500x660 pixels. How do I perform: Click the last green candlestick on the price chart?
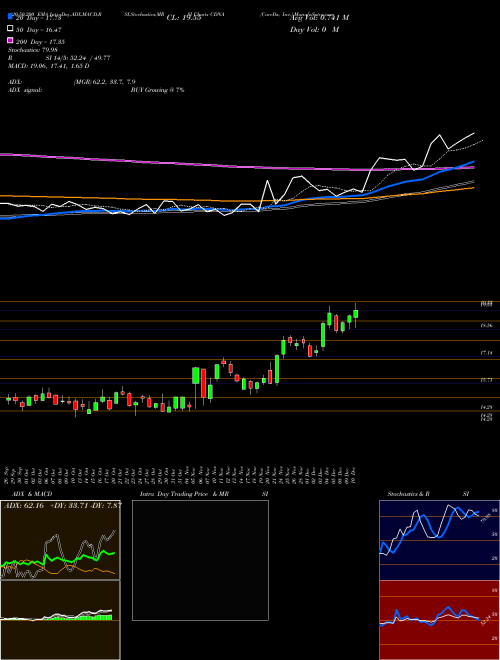tap(356, 314)
